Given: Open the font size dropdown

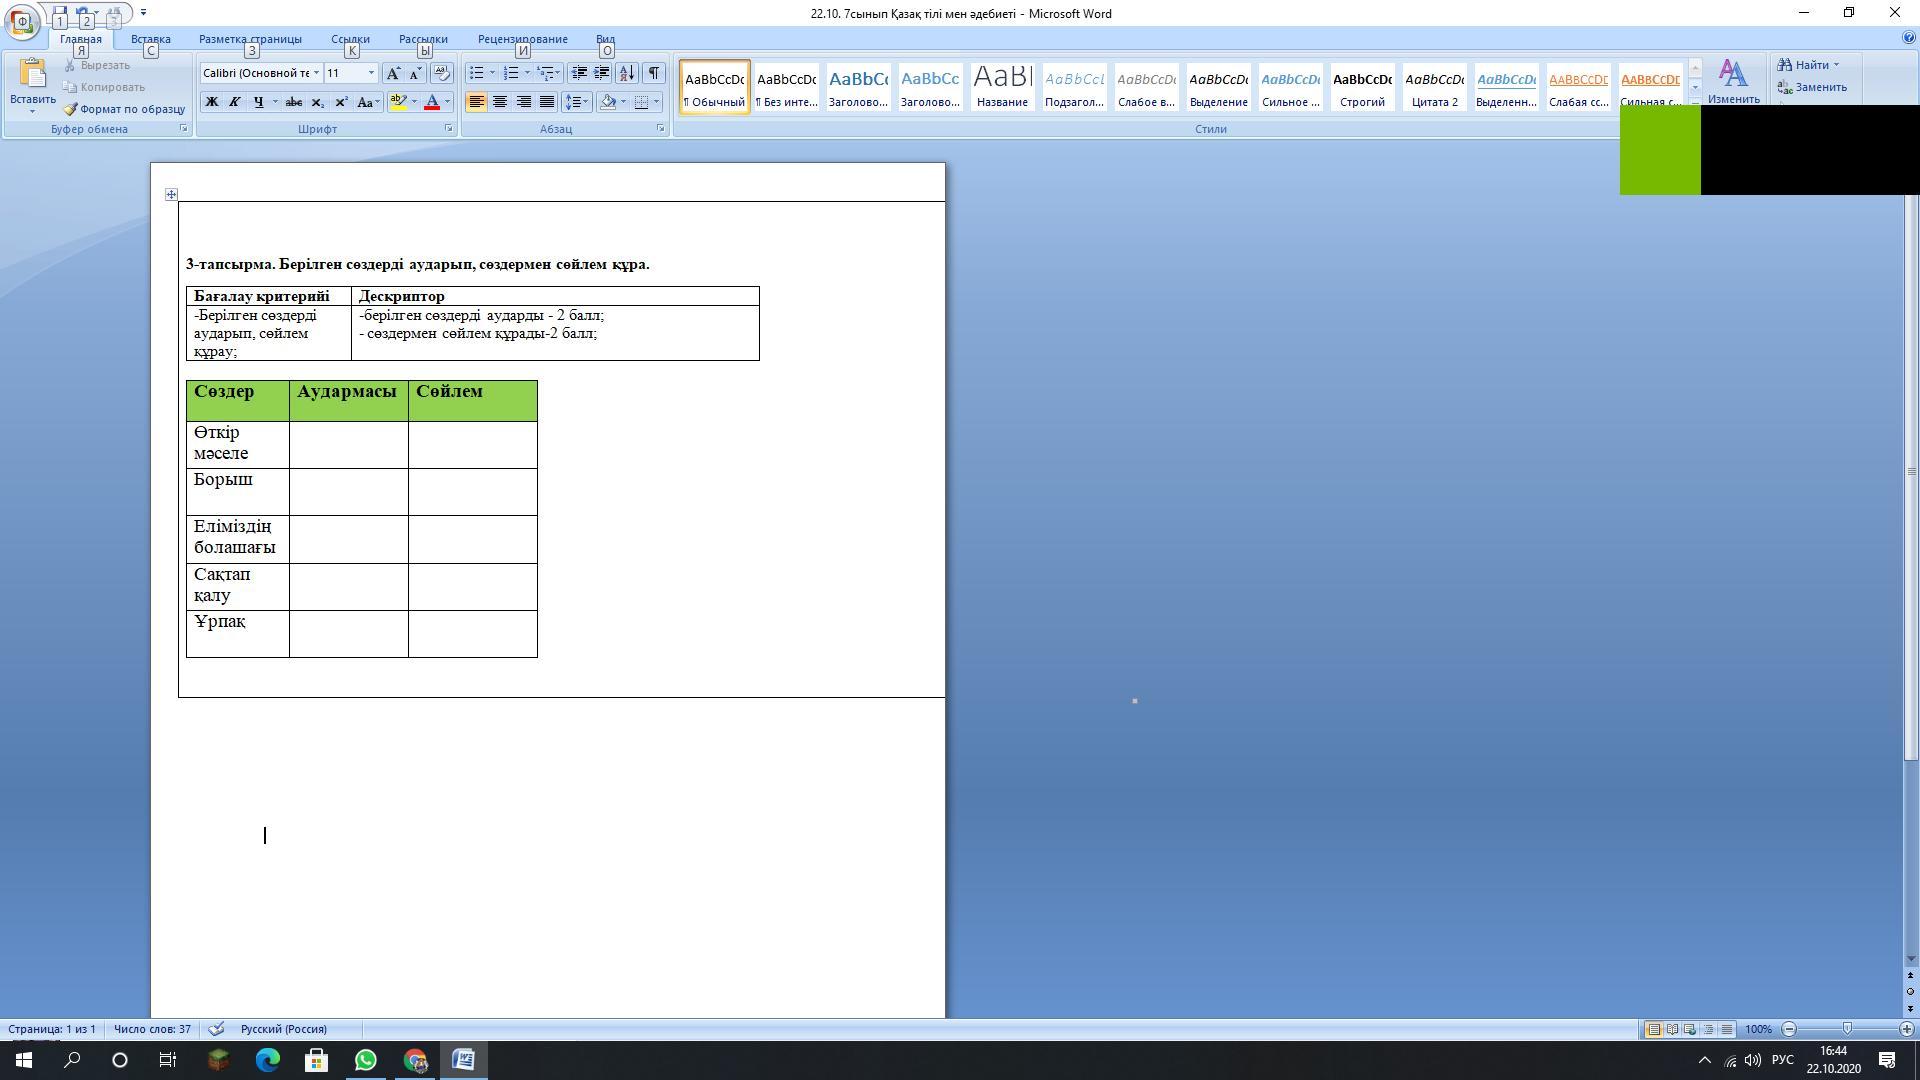Looking at the screenshot, I should click(371, 73).
